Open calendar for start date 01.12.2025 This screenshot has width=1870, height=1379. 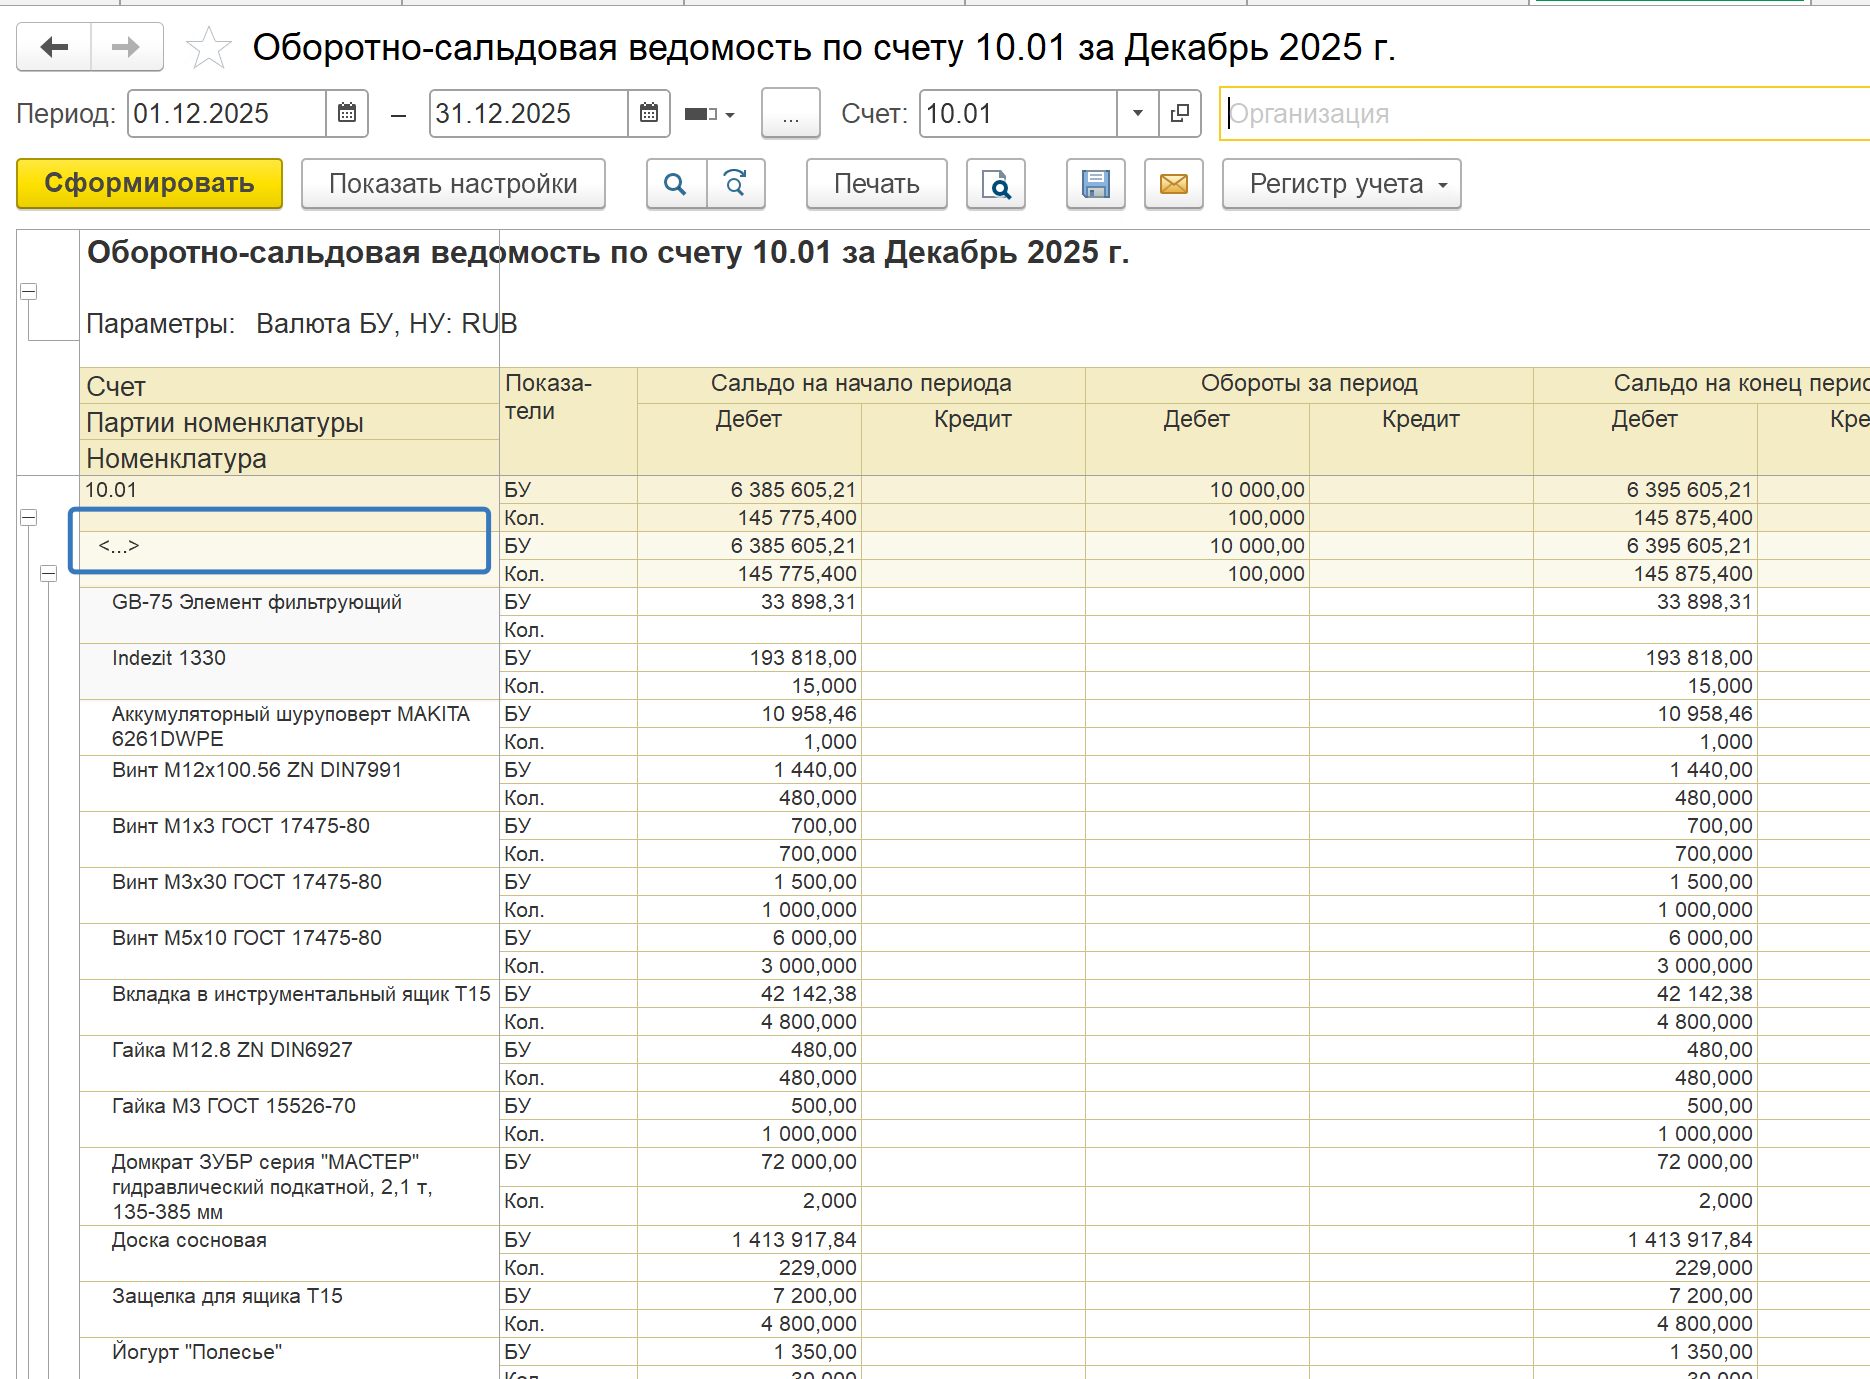(x=347, y=113)
